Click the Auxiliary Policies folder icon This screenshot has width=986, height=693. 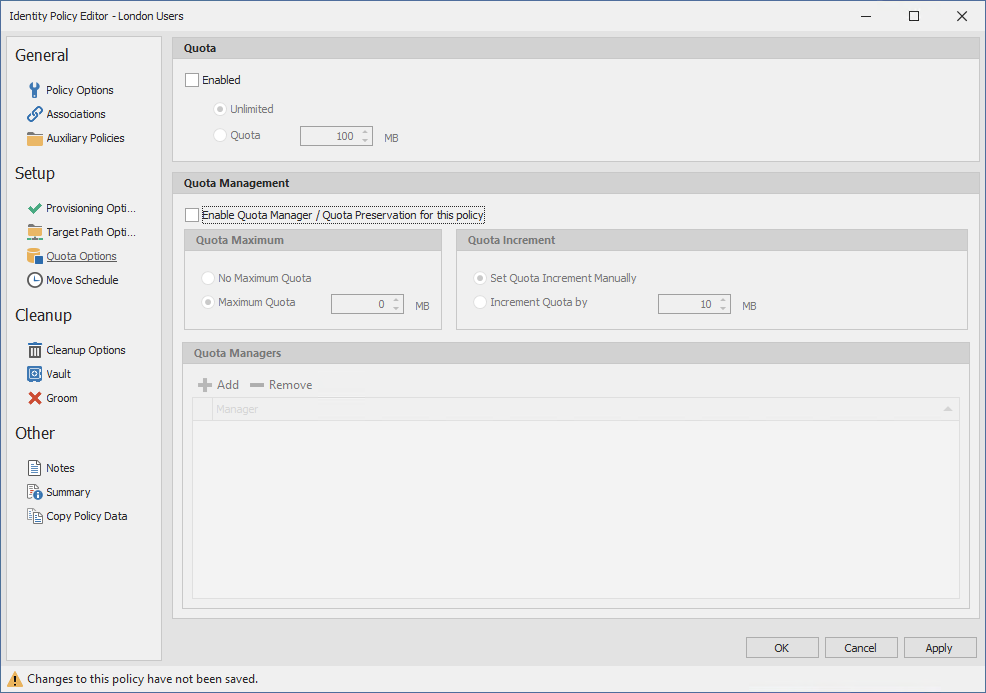tap(35, 137)
